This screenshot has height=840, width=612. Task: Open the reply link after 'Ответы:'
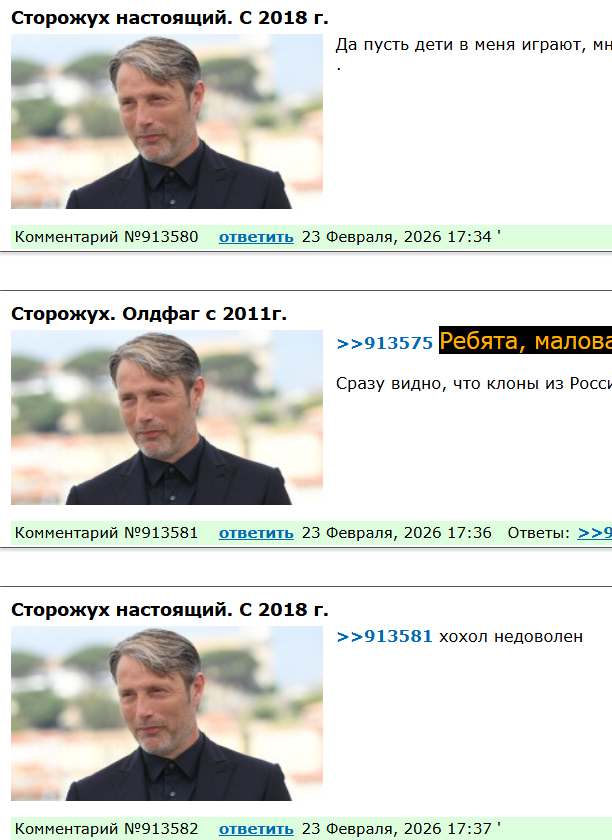click(594, 533)
